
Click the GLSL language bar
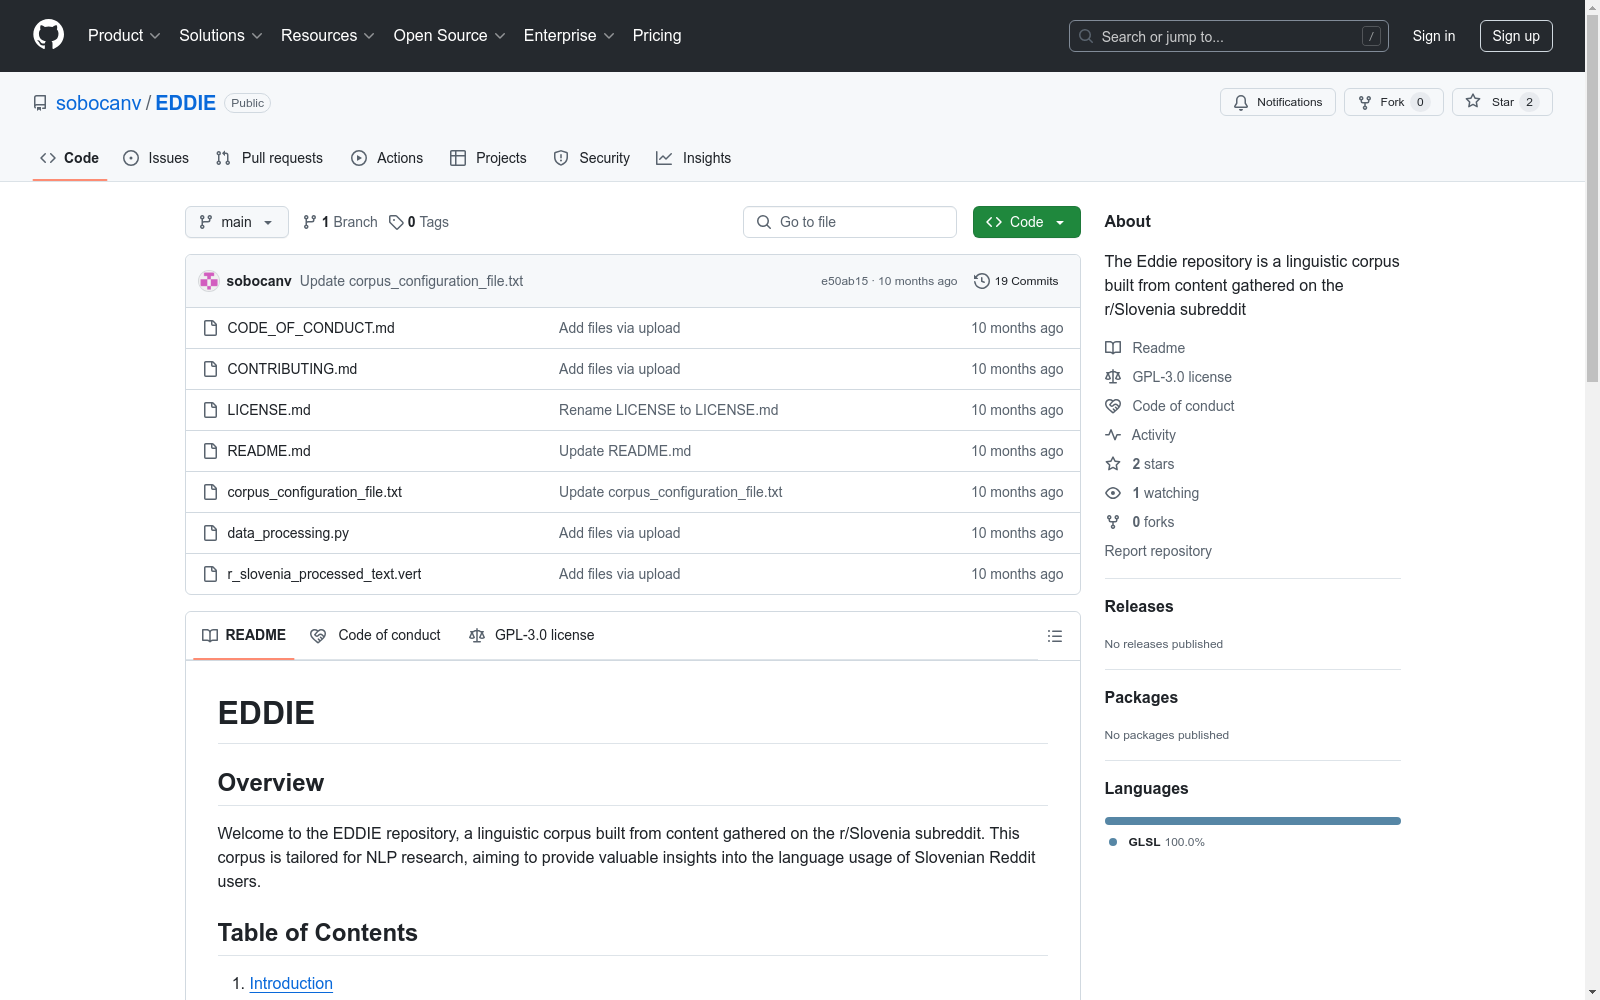(x=1253, y=821)
